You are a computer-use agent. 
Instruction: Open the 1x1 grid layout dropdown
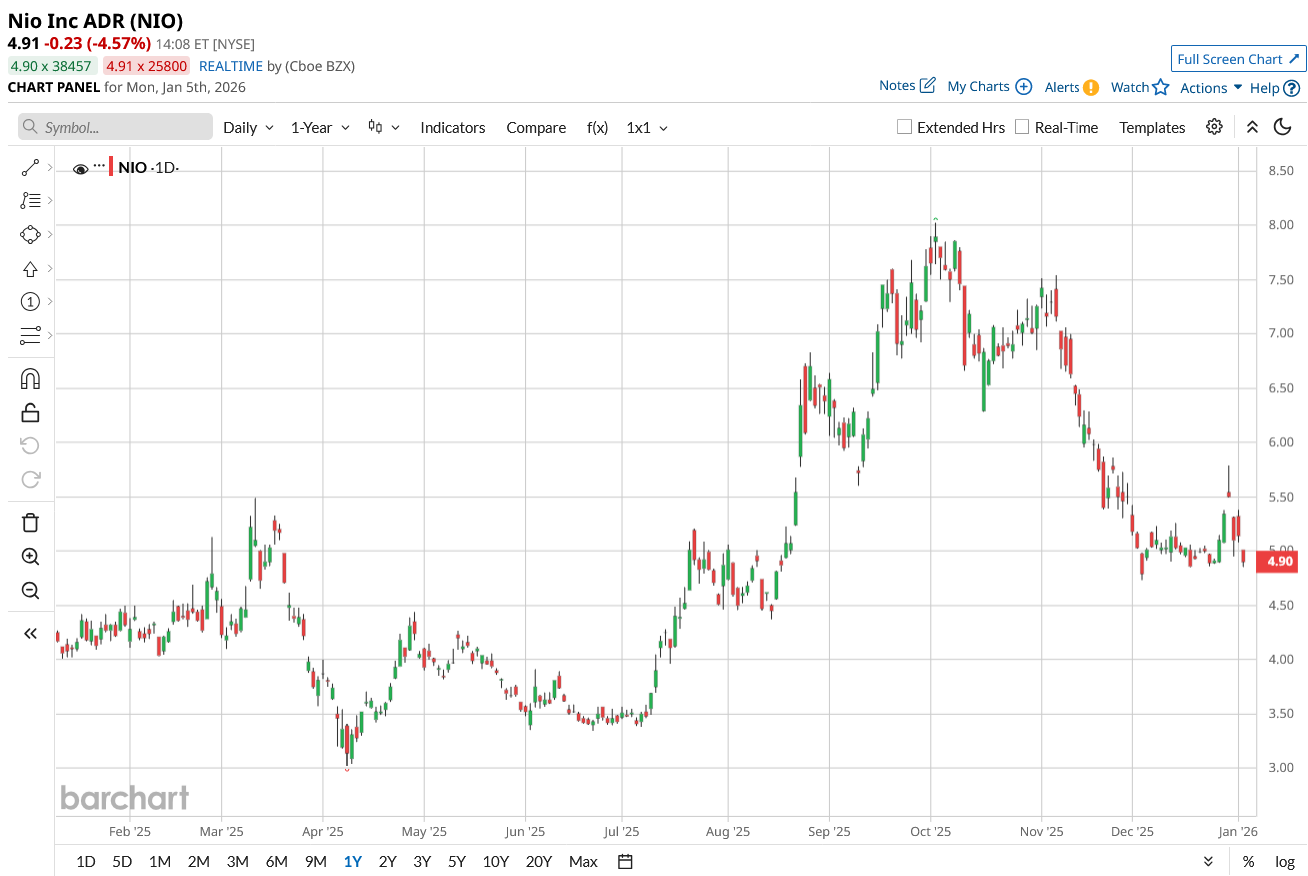coord(647,127)
